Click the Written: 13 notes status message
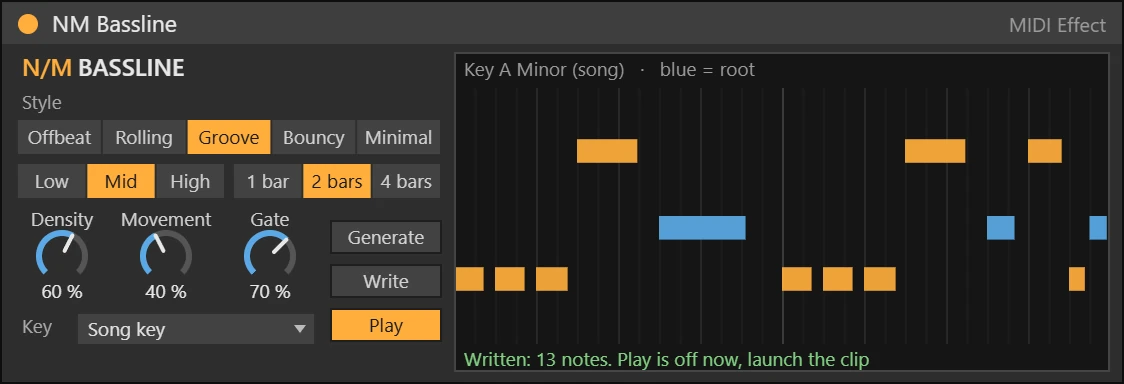This screenshot has width=1124, height=384. pyautogui.click(x=666, y=359)
